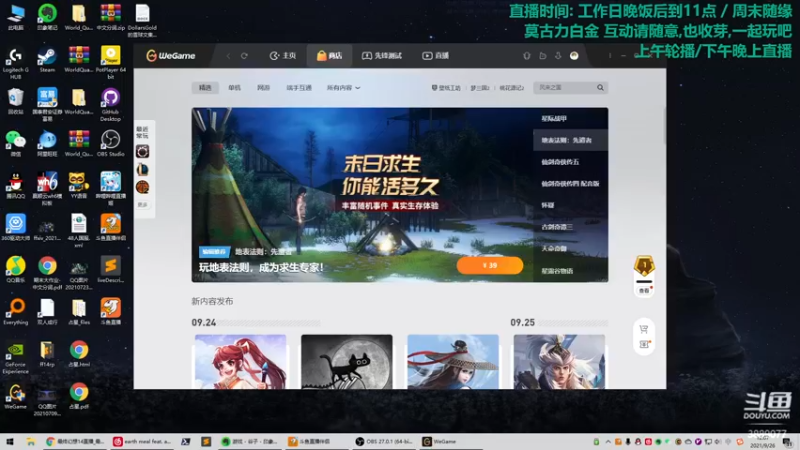This screenshot has height=450, width=800.
Task: Open OBS Studio desktop shortcut
Action: coord(110,143)
